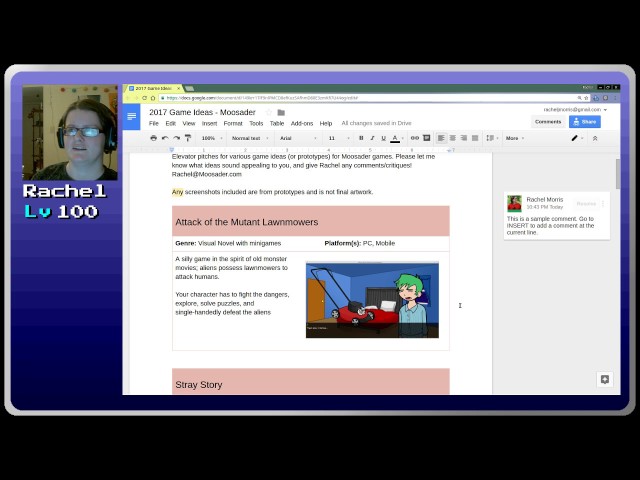Click the Rachel@Moosader.com text
The height and width of the screenshot is (480, 640).
[x=207, y=174]
